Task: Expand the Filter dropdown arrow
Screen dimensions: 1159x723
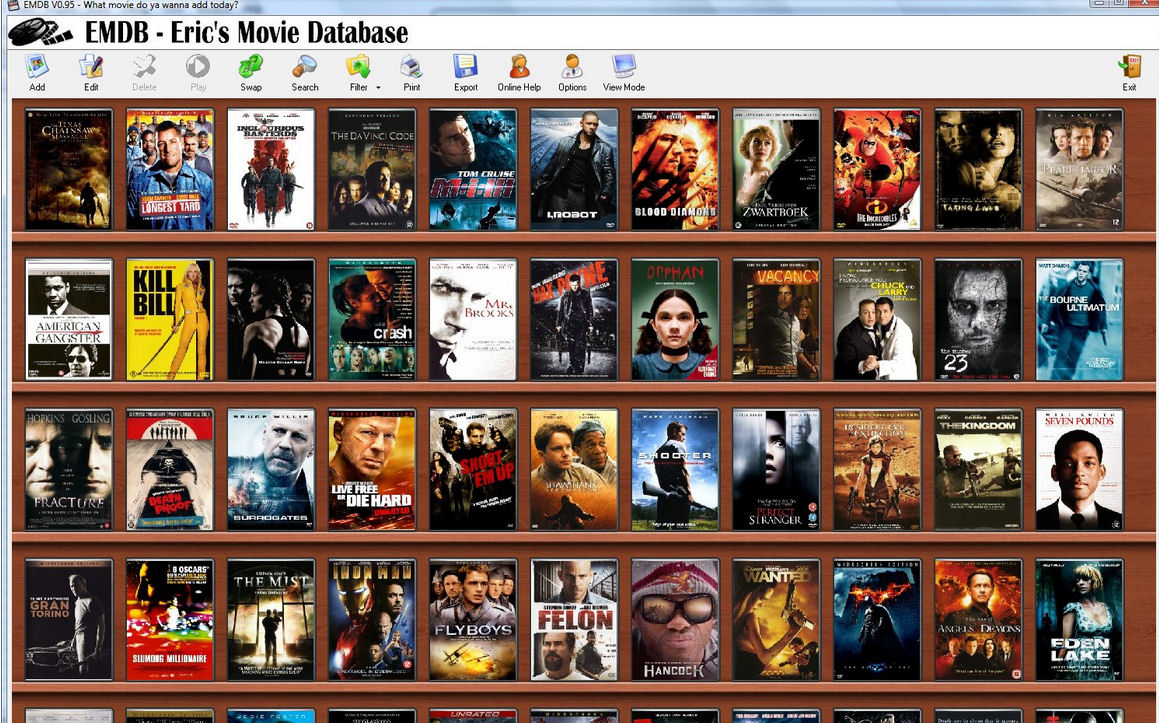Action: (378, 88)
